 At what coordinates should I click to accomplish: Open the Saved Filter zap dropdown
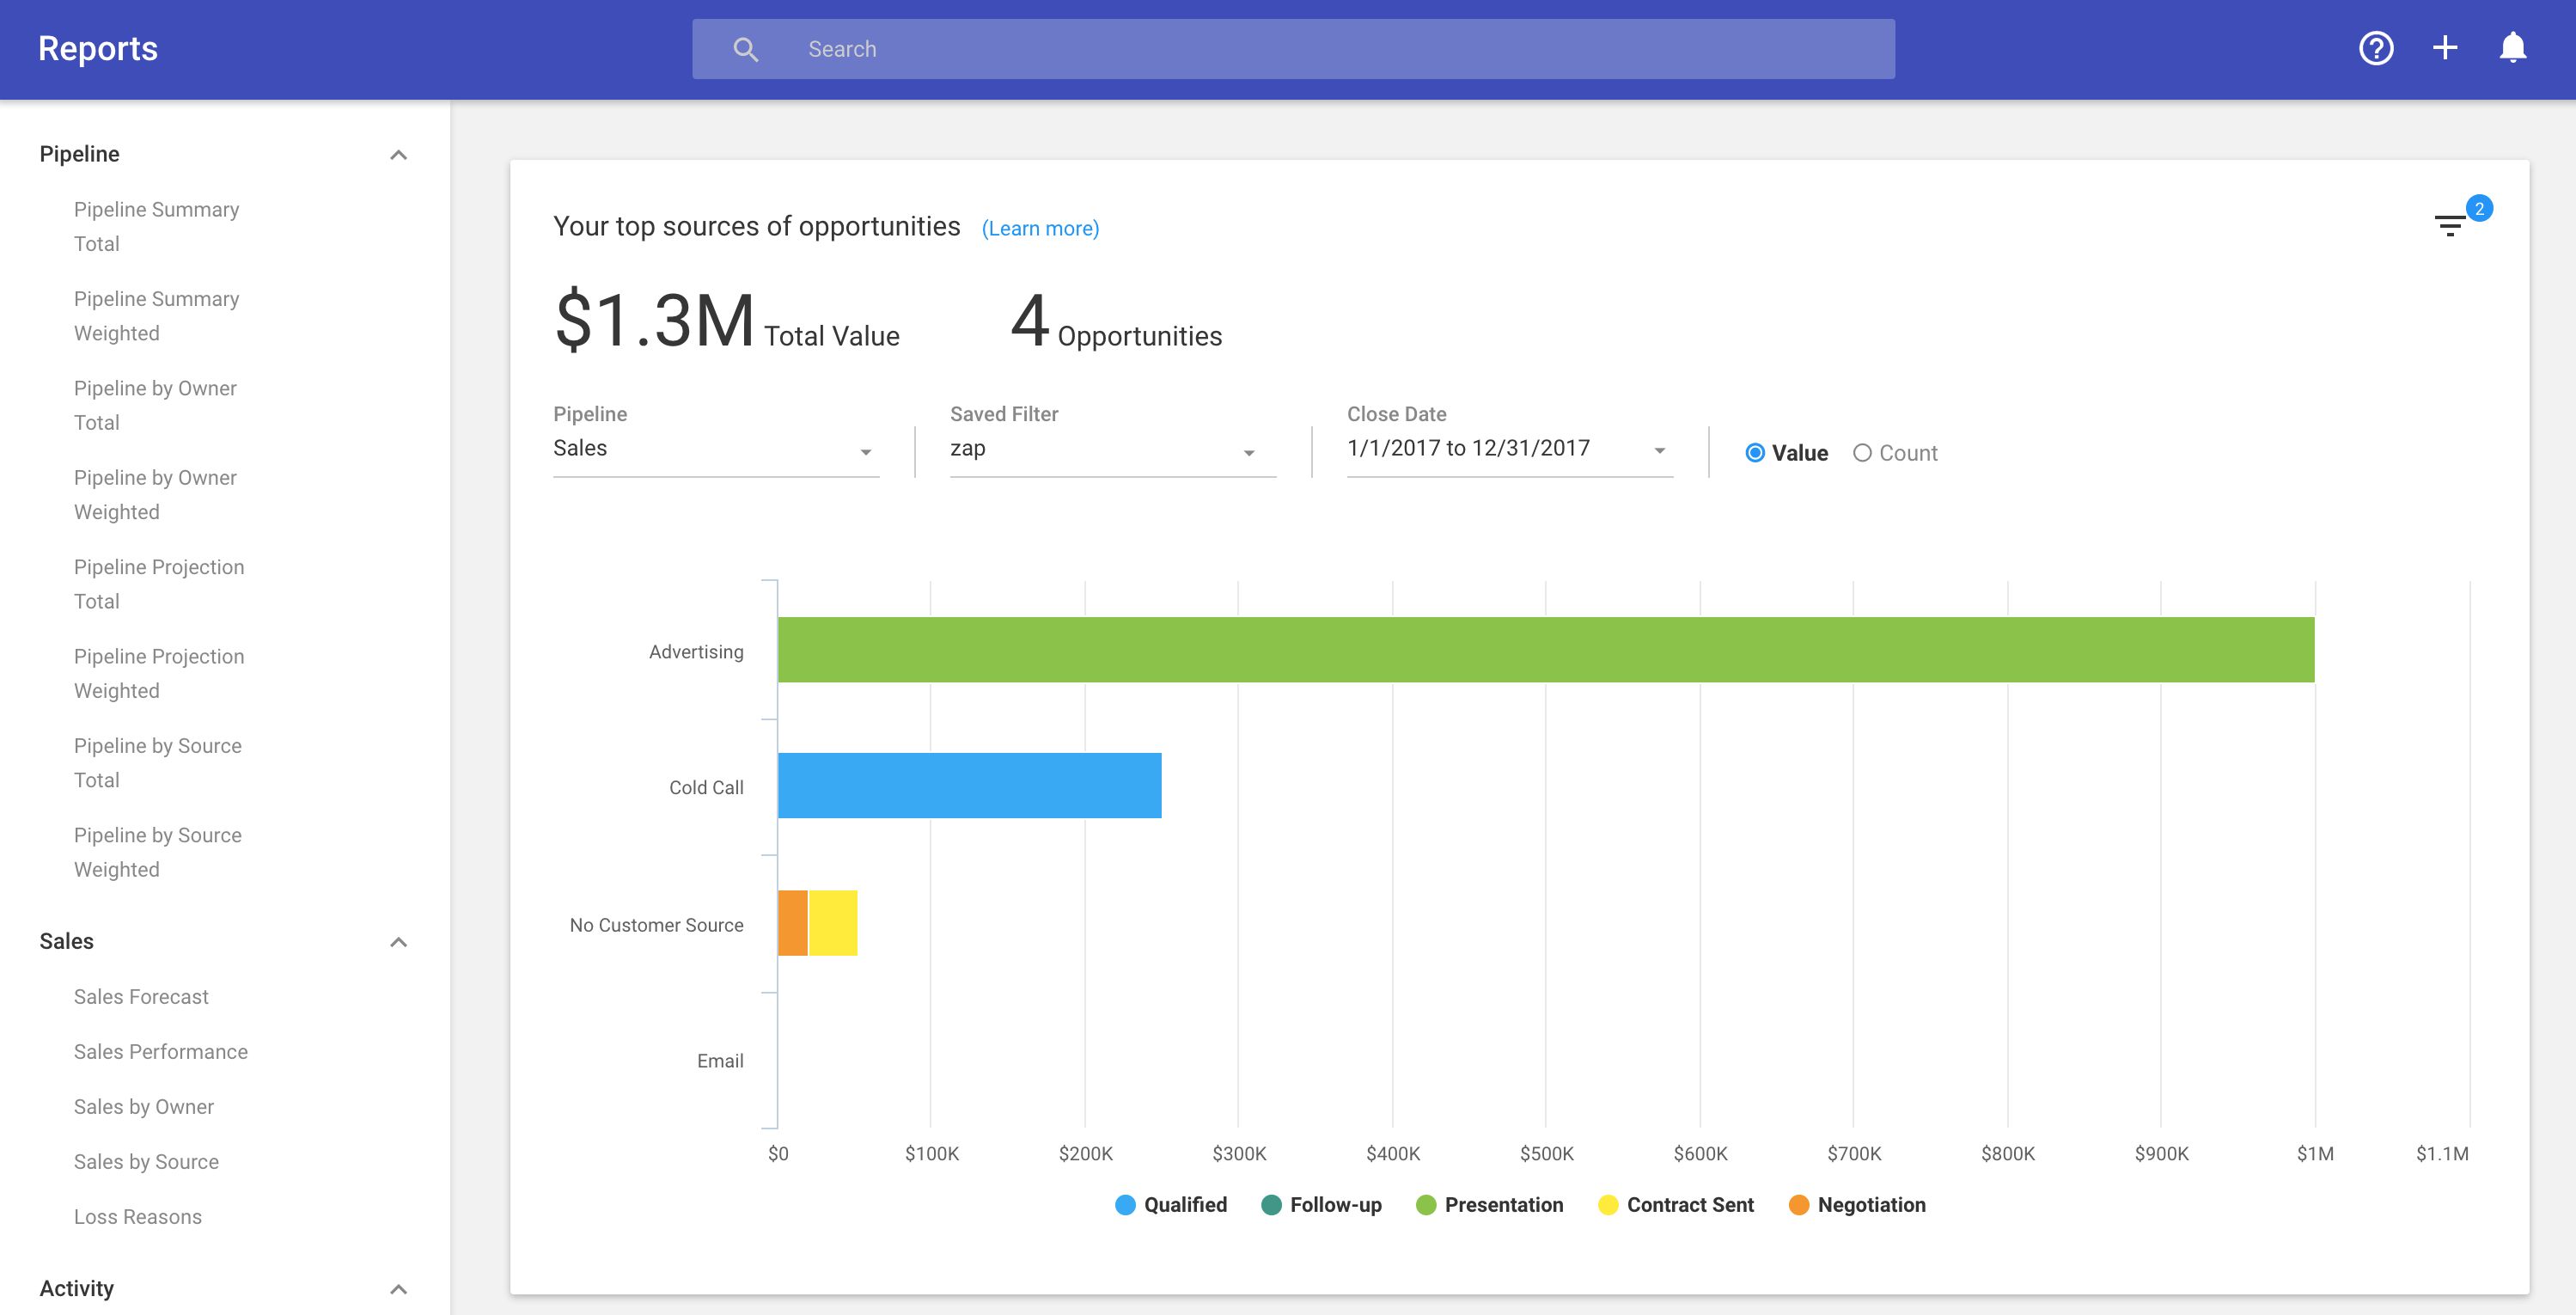tap(1112, 449)
